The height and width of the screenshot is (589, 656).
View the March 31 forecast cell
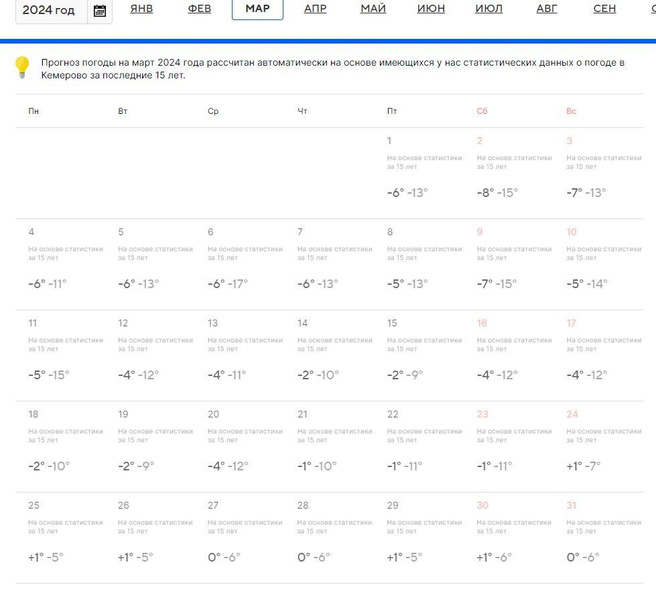pos(604,536)
